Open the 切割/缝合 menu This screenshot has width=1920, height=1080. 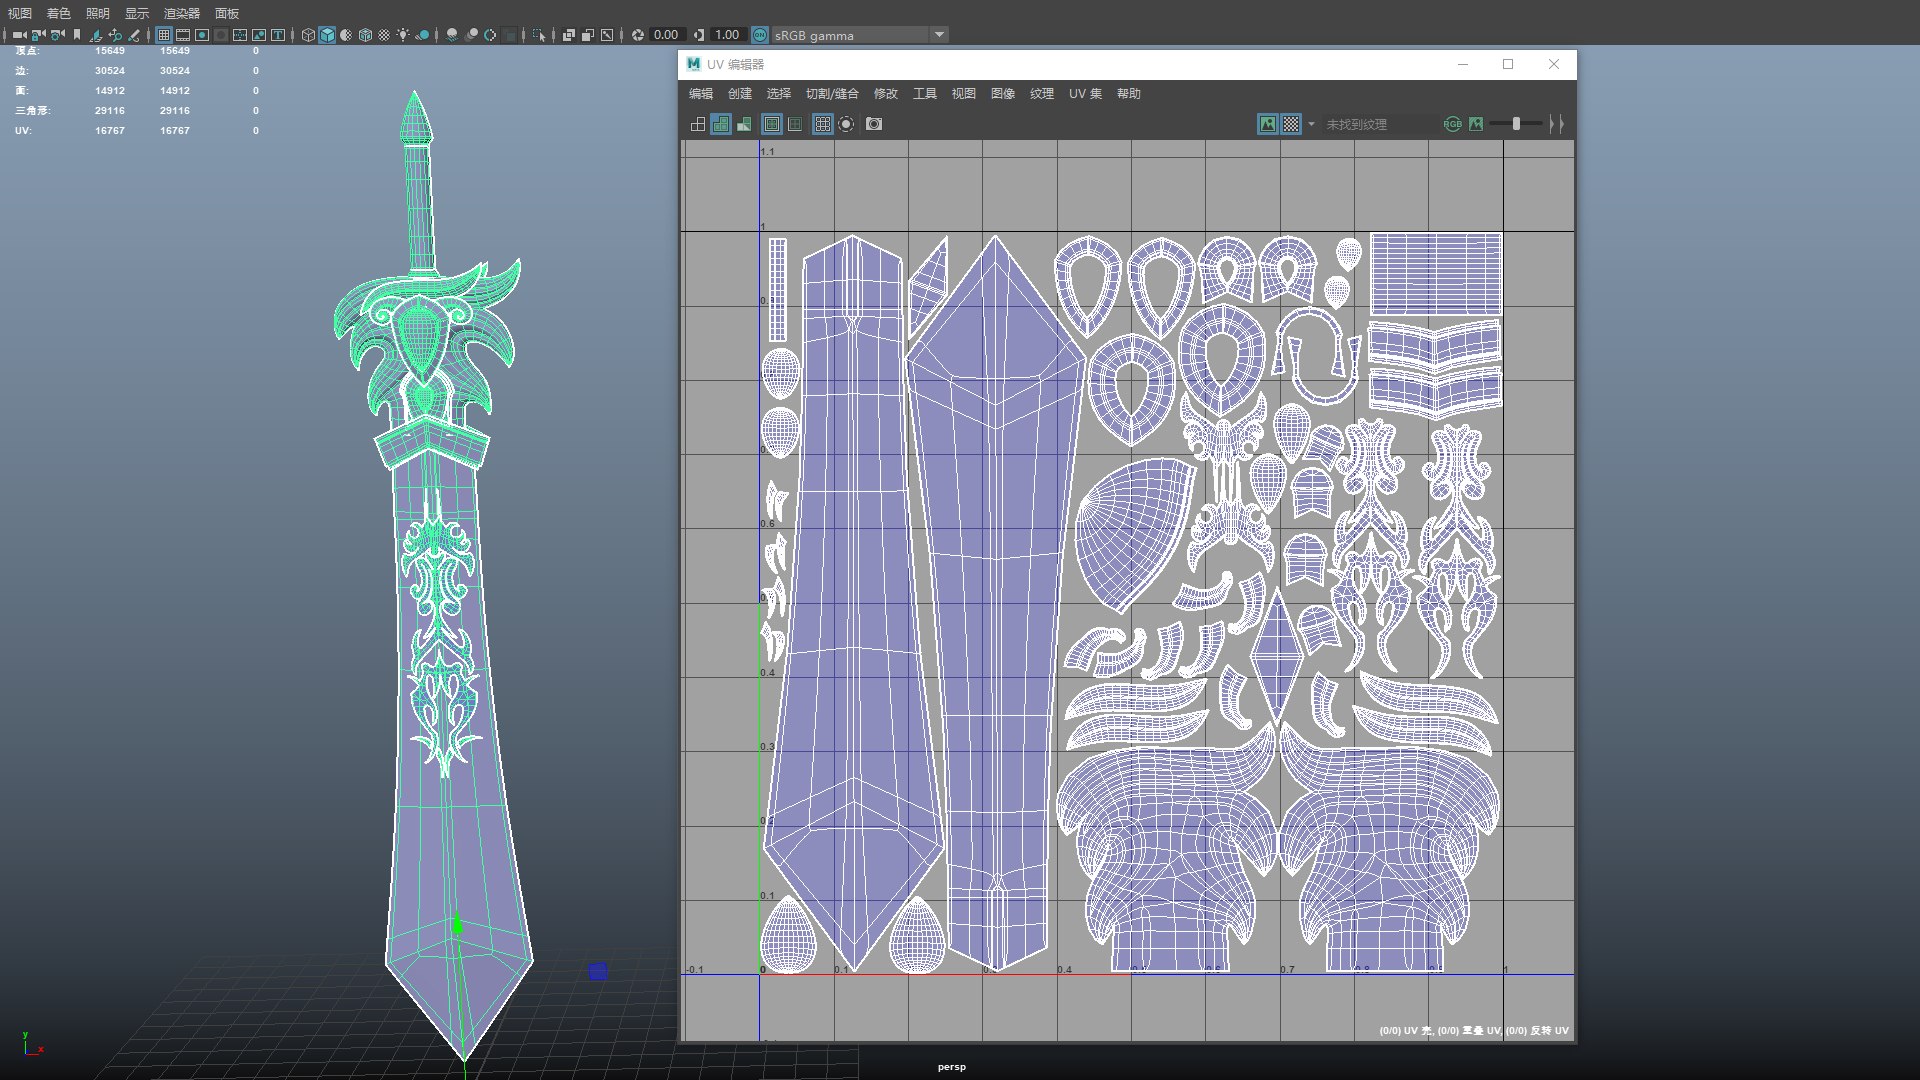(x=832, y=94)
